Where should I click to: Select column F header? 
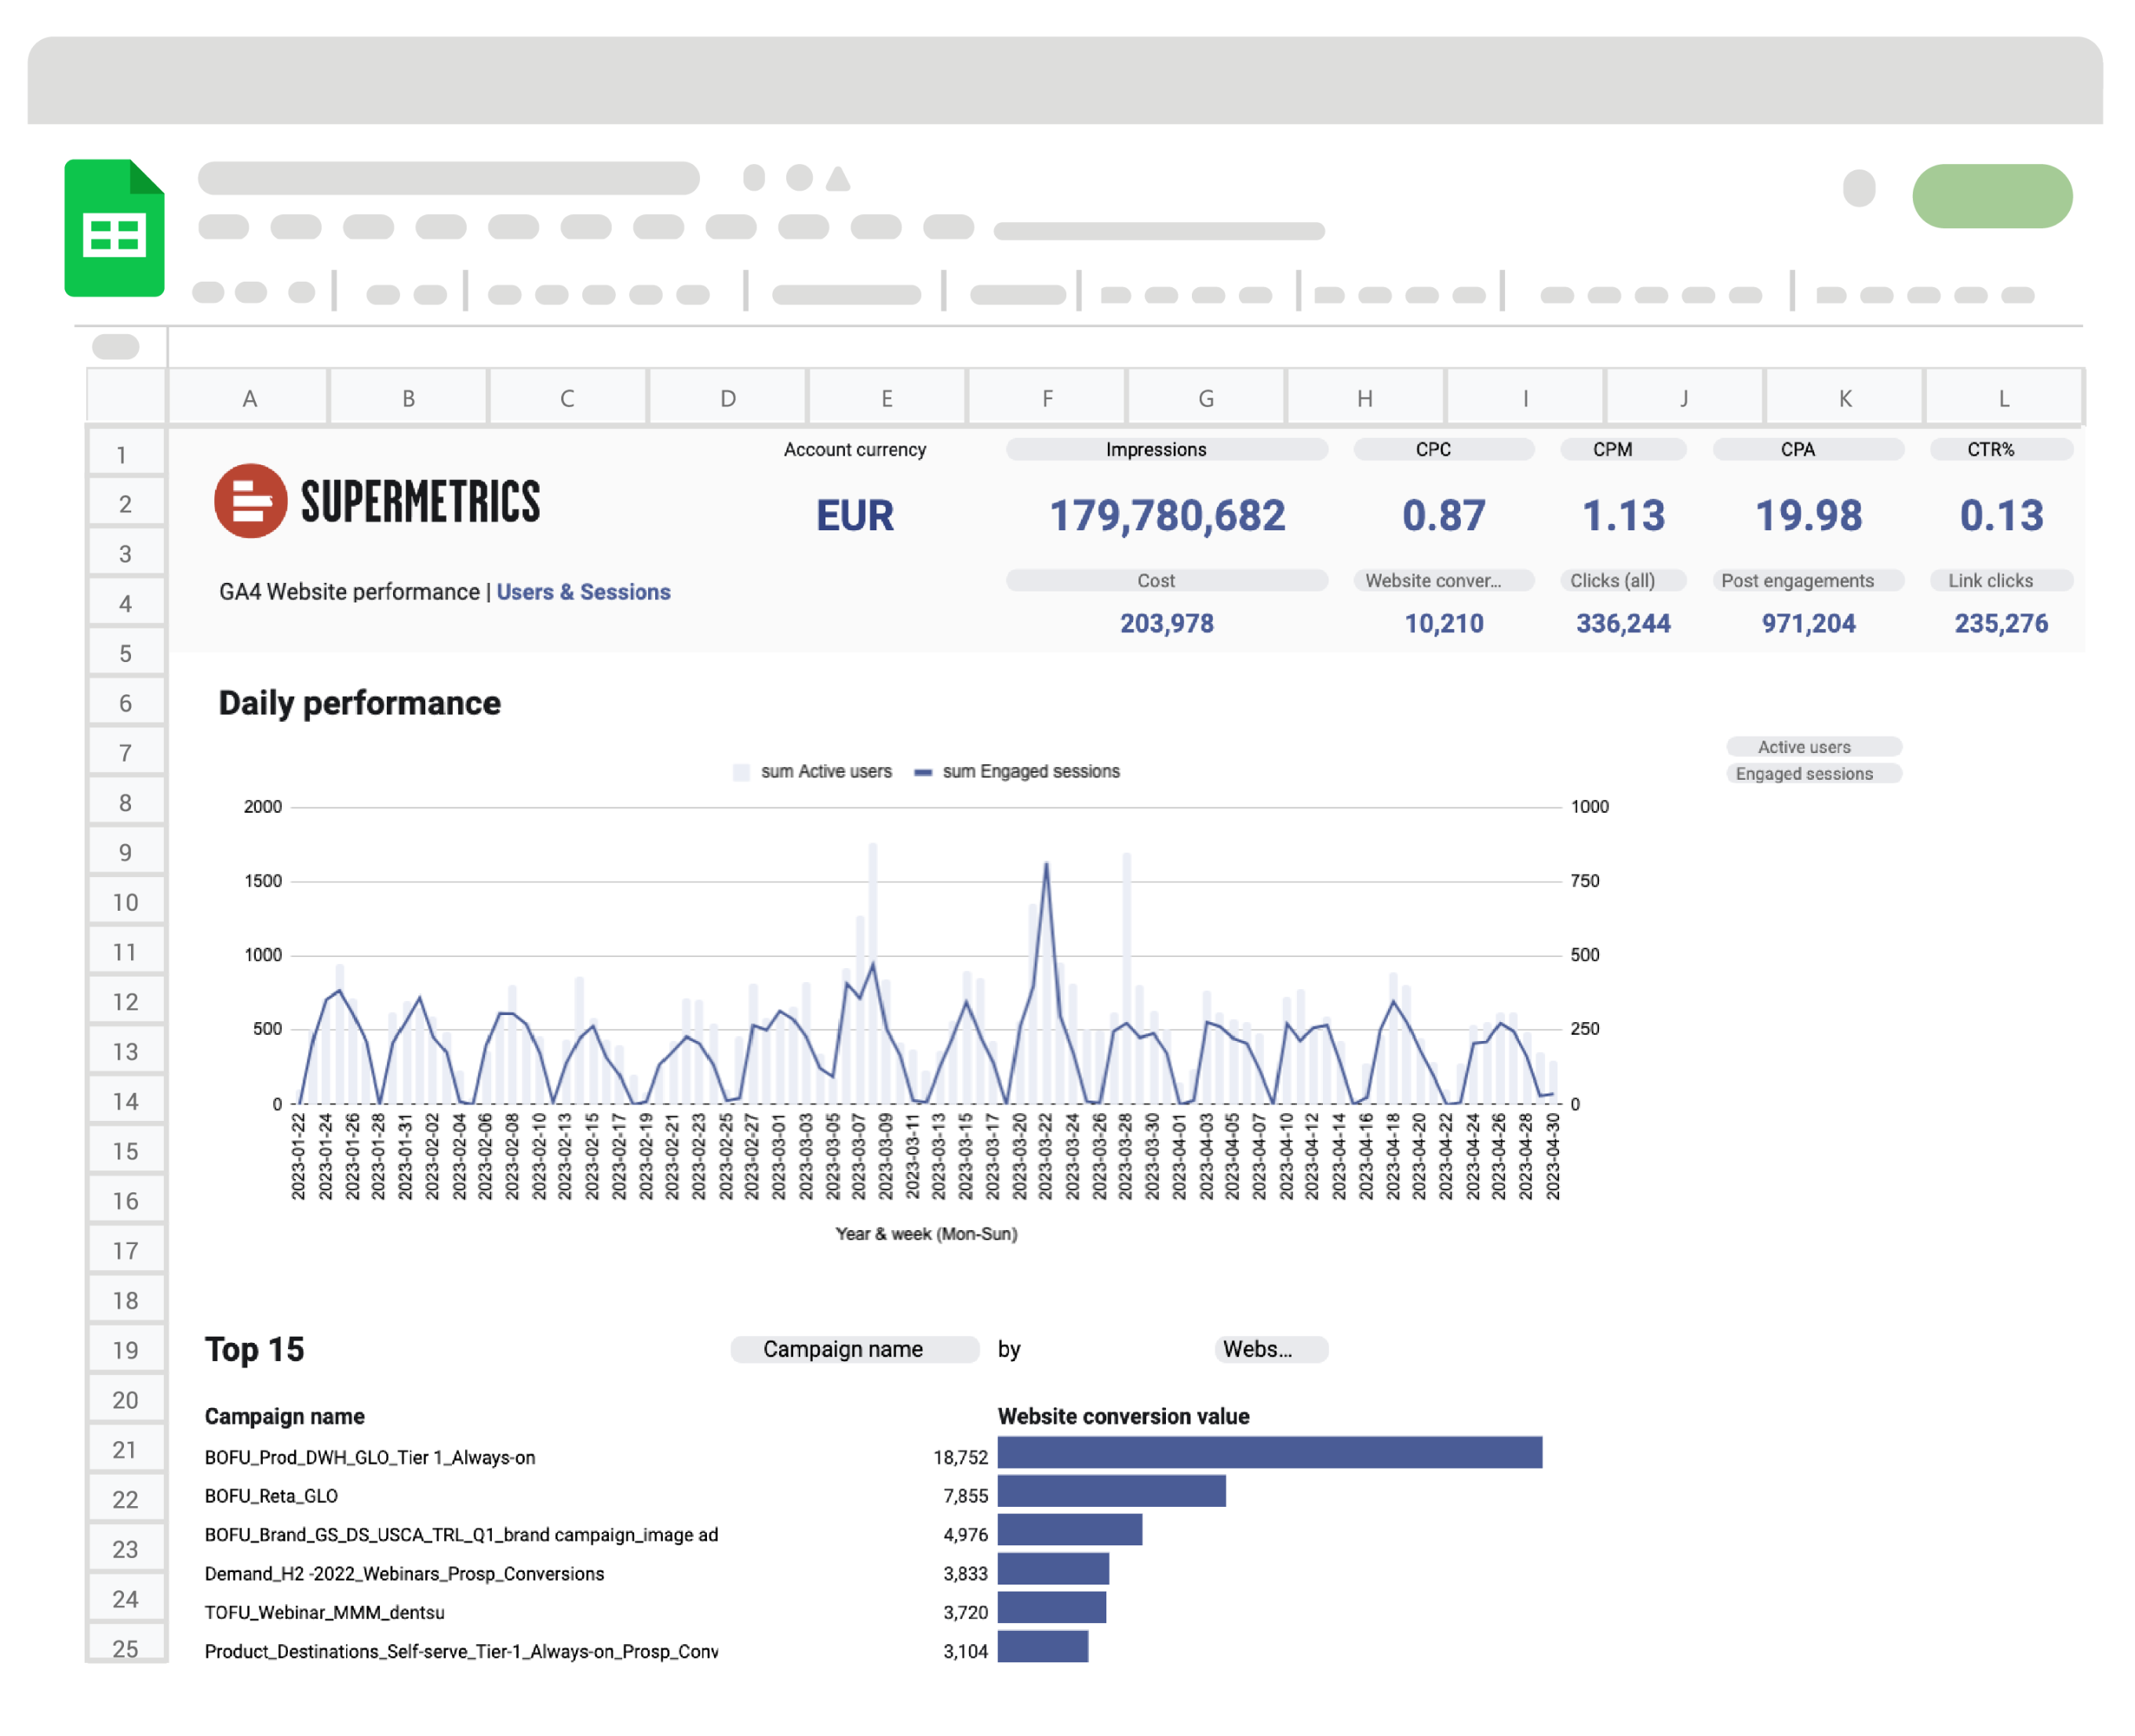[1046, 398]
